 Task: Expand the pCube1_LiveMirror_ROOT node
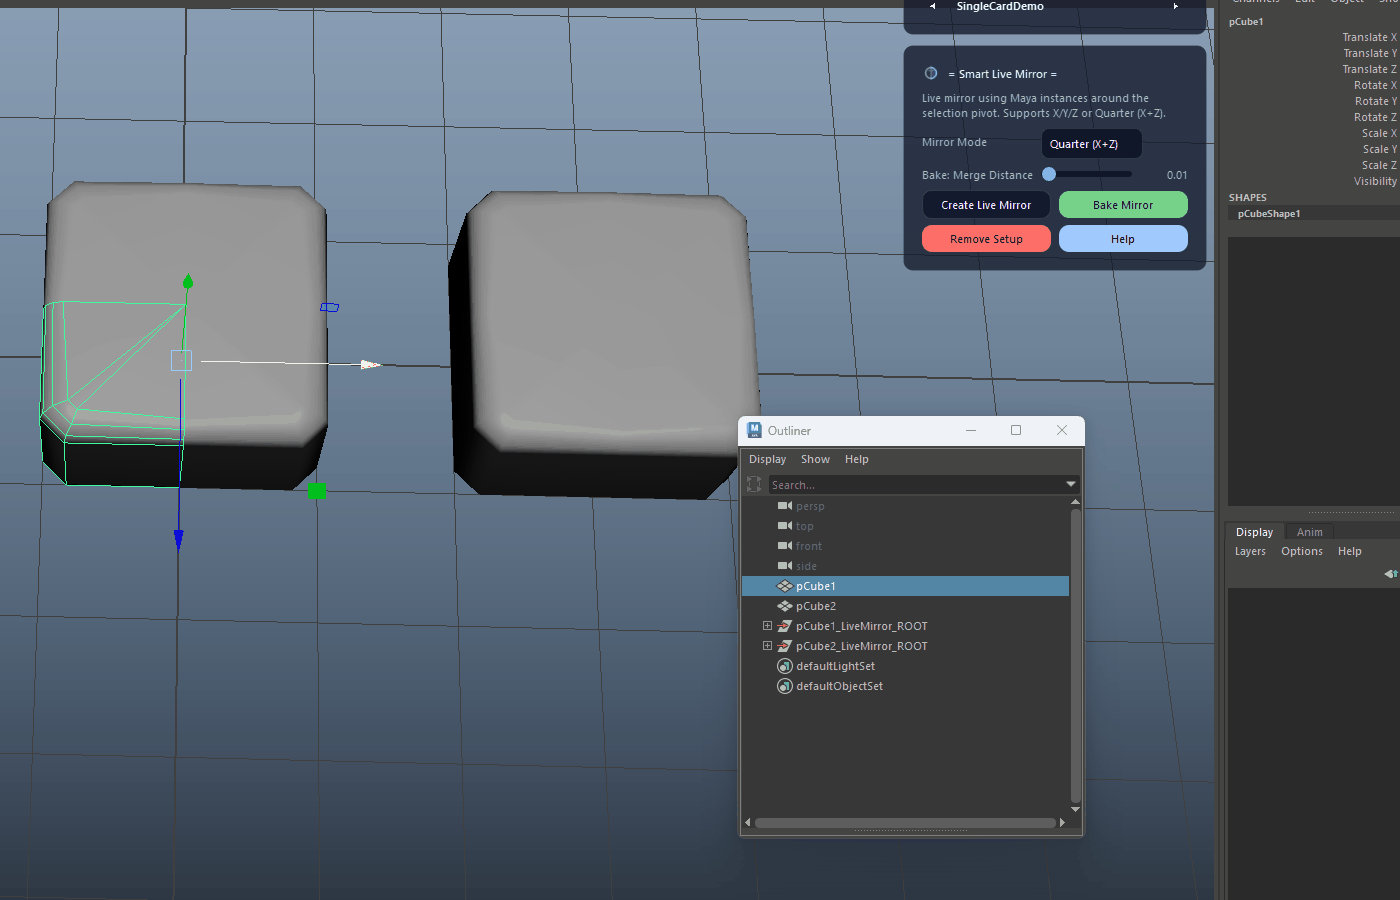768,626
